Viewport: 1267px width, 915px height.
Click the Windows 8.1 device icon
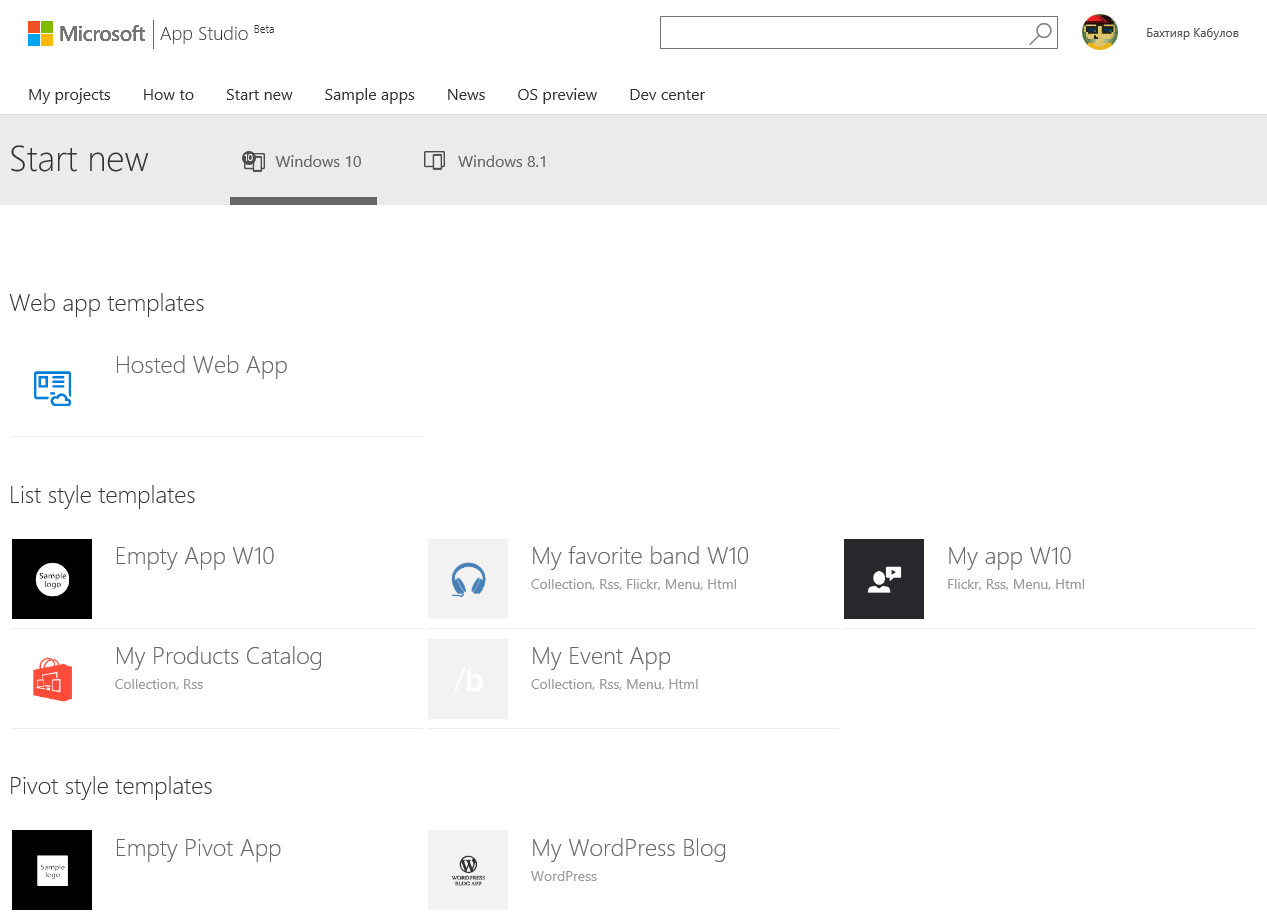click(434, 161)
